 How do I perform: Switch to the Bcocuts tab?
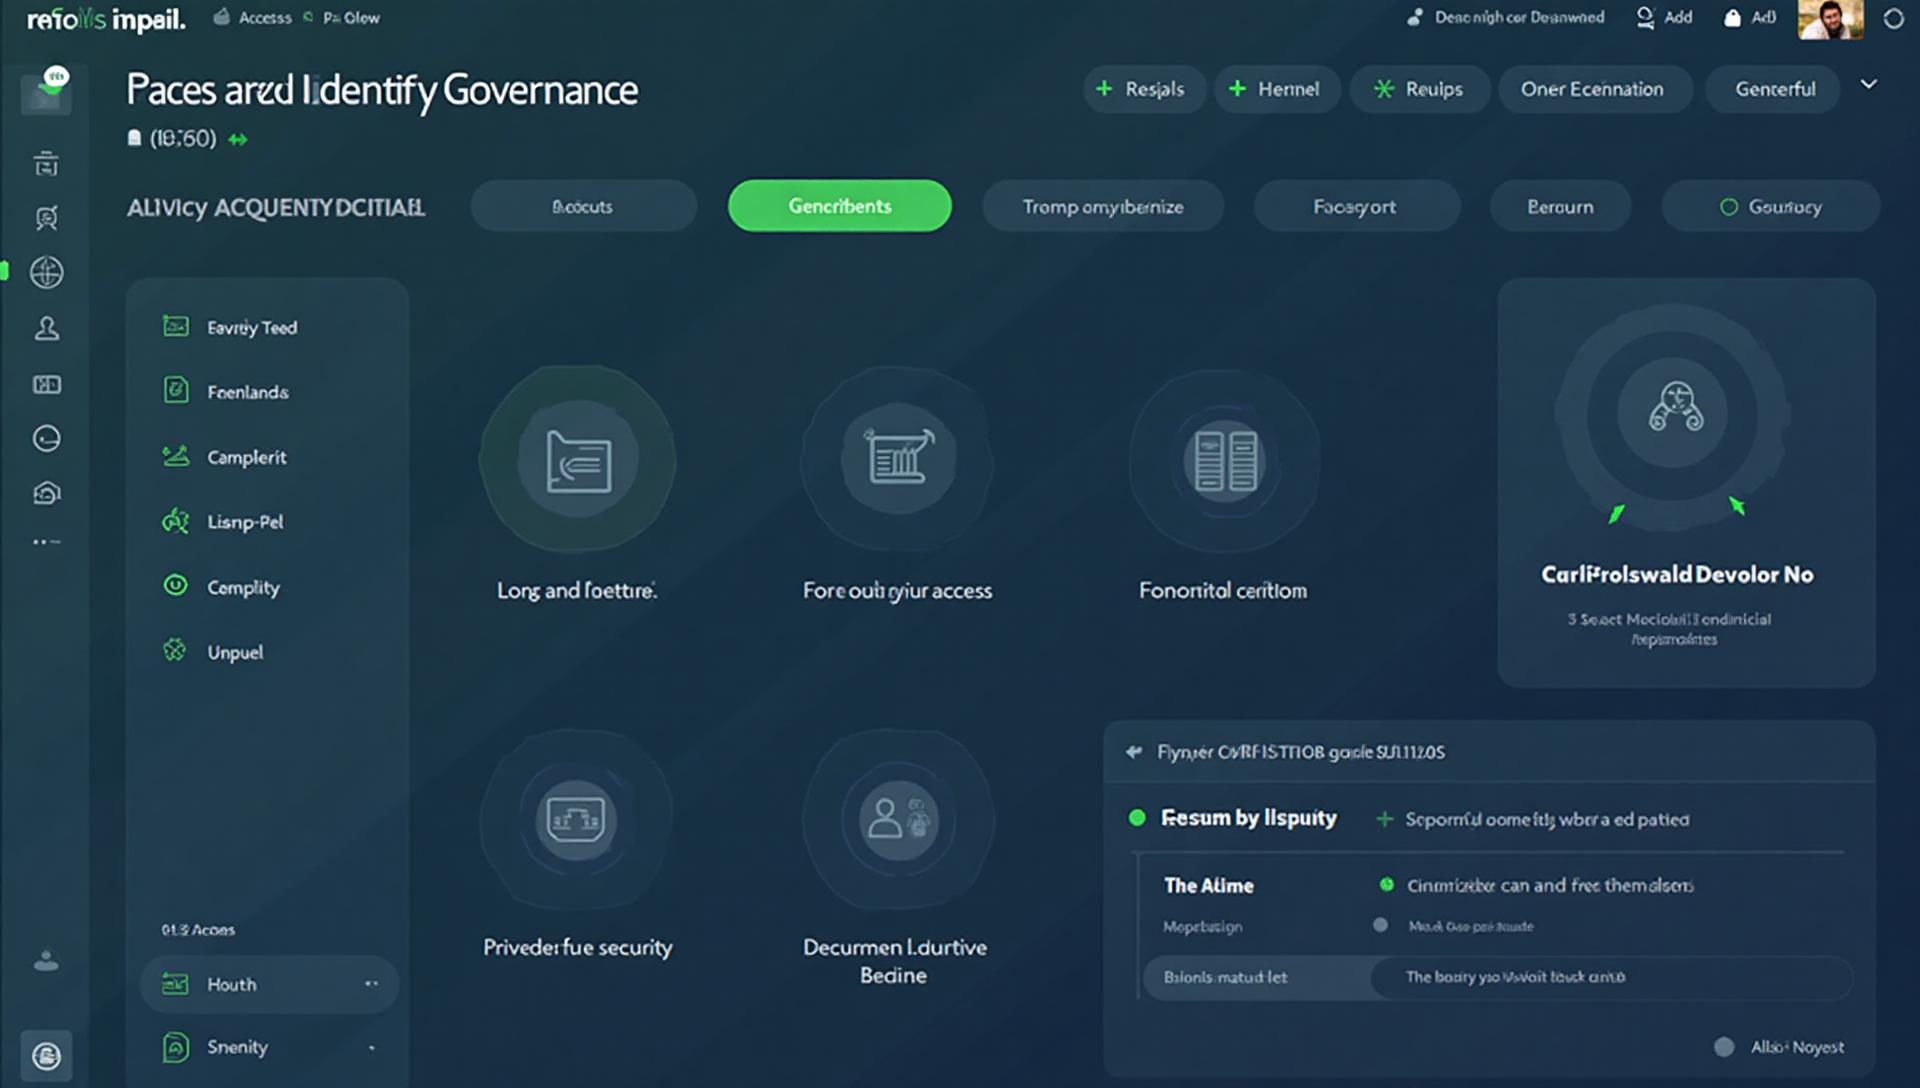click(583, 206)
